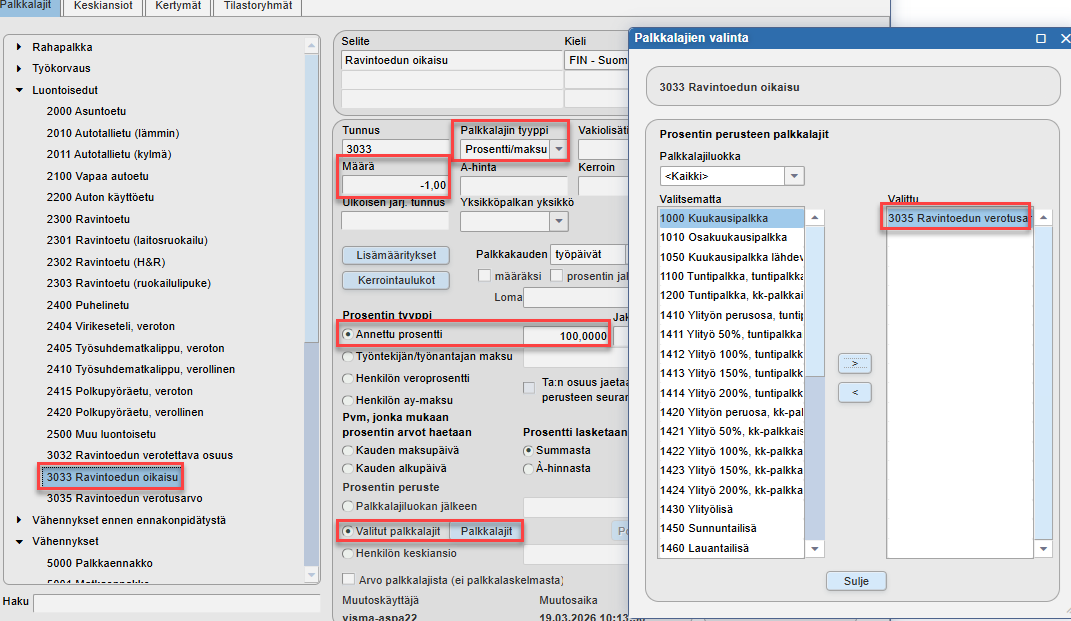Screen dimensions: 1071x621
Task: Click tree panel scroll-down arrow
Action: click(311, 575)
